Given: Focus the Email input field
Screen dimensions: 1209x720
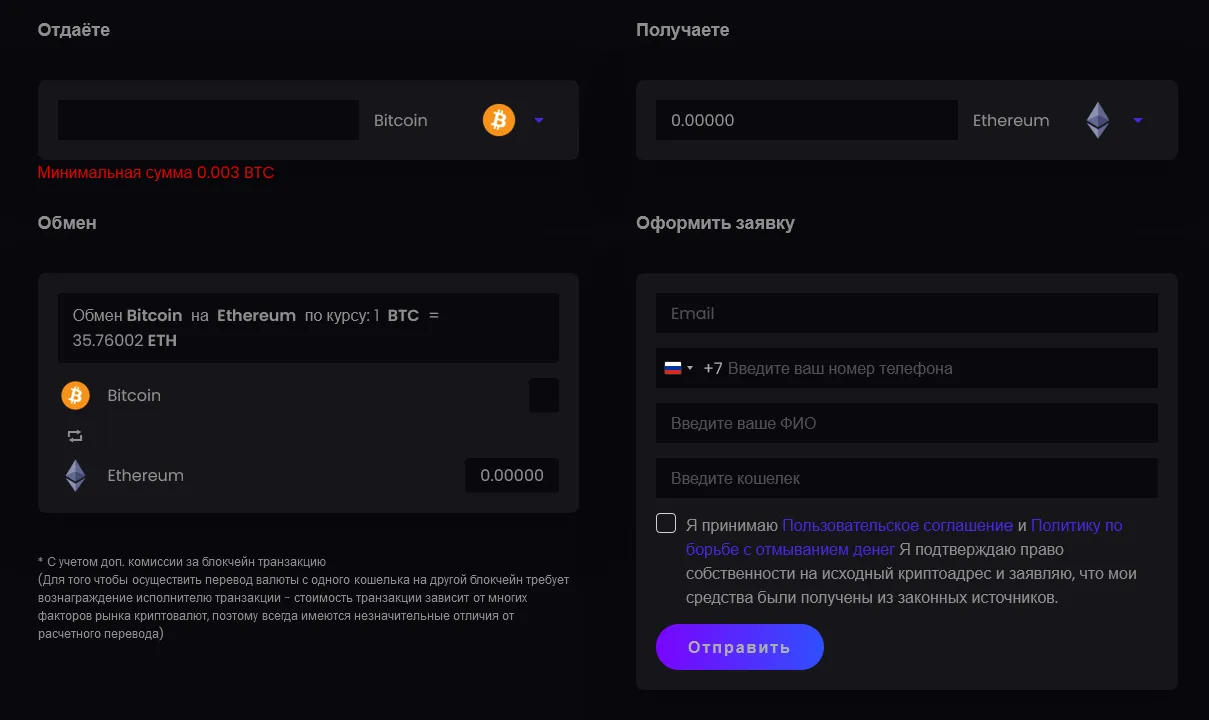Looking at the screenshot, I should click(x=907, y=313).
